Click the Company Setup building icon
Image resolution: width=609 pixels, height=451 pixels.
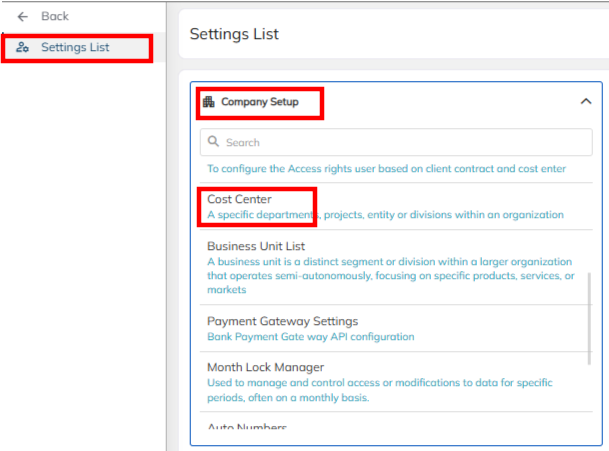(x=208, y=102)
